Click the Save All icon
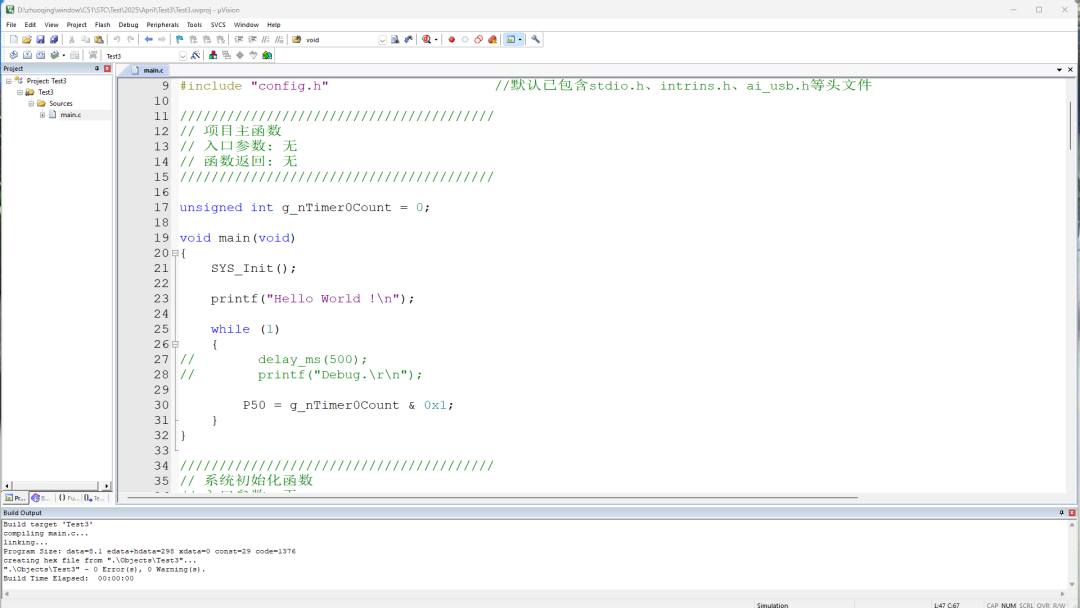 (x=54, y=40)
